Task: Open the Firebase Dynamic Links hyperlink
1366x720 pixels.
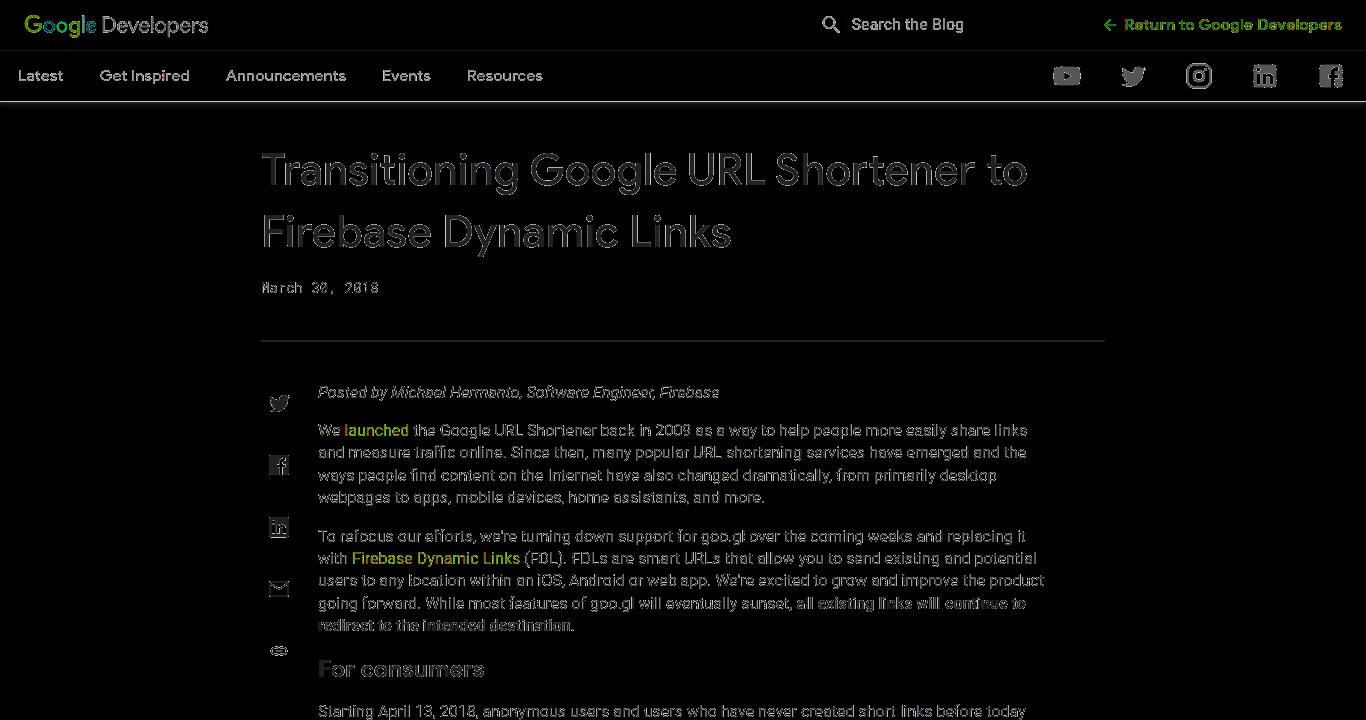Action: 436,558
